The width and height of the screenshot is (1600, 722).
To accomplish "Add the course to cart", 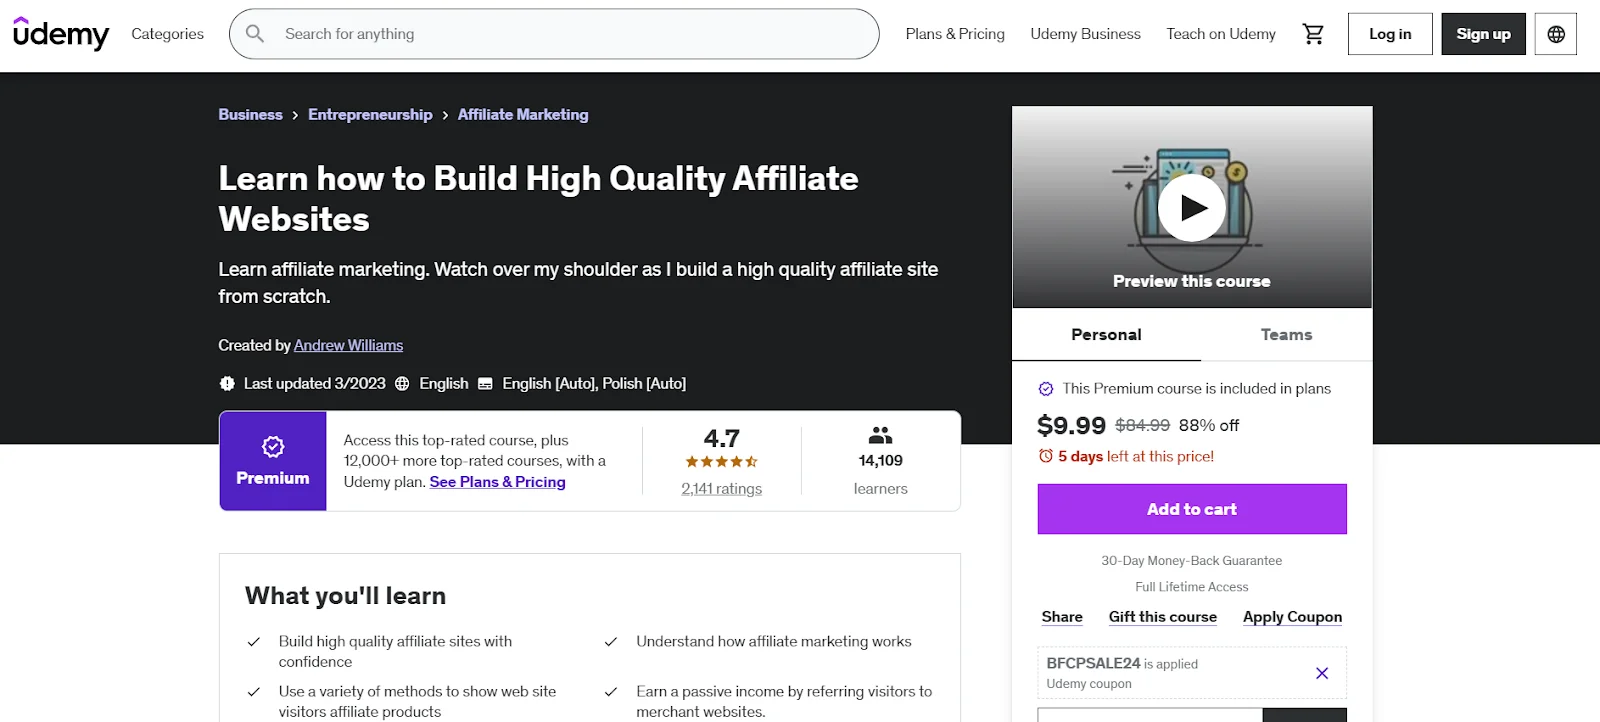I will pos(1191,509).
